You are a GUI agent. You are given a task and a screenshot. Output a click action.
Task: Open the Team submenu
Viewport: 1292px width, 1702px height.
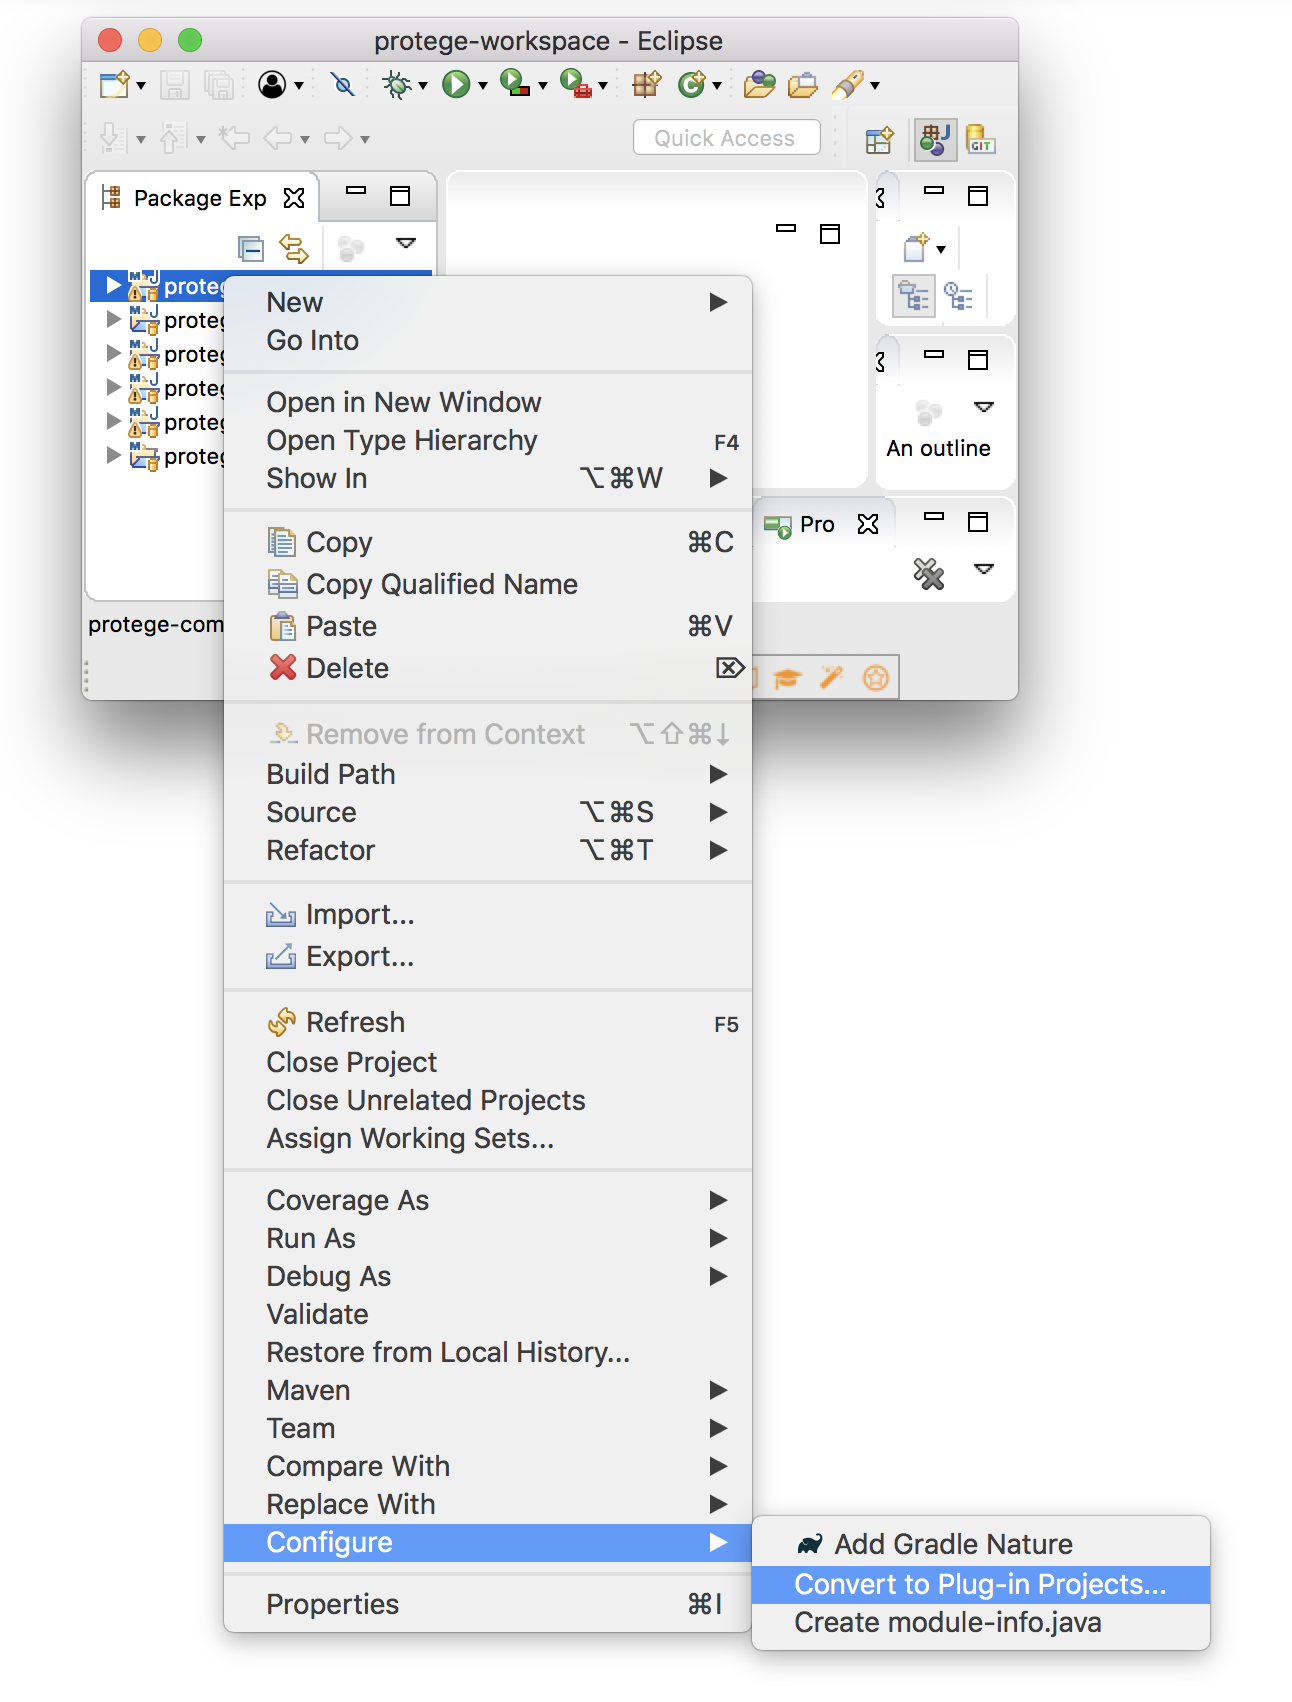tap(488, 1428)
